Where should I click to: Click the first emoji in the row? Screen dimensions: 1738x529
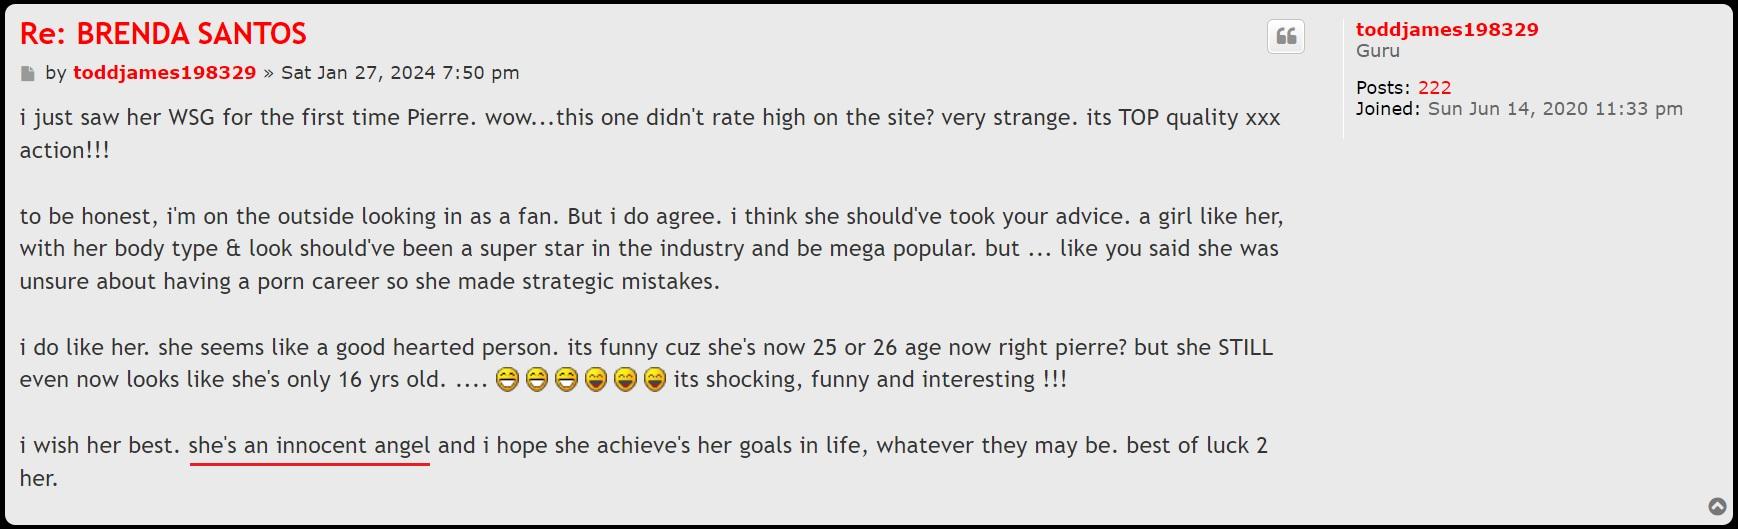507,381
